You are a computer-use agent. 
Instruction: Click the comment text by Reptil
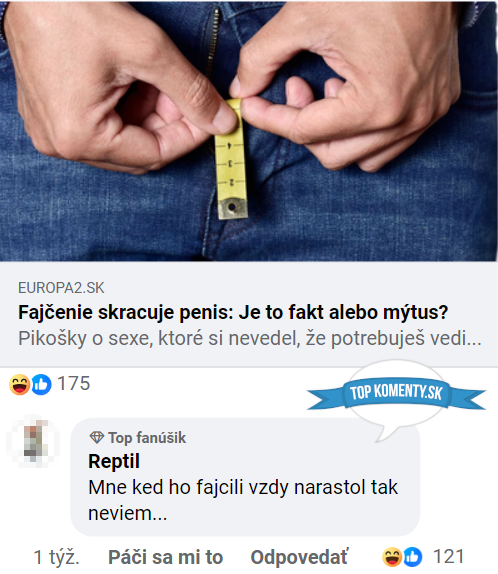pos(243,500)
